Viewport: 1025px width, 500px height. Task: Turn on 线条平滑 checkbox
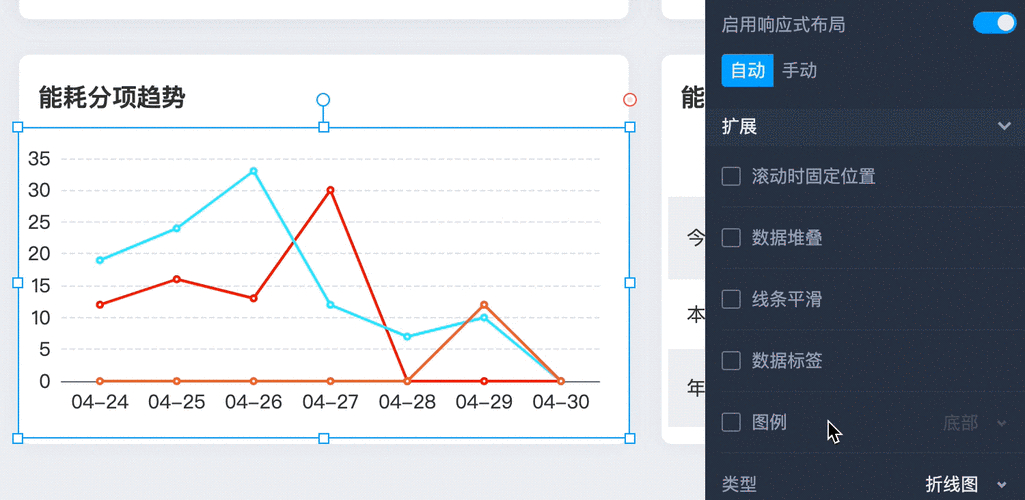[731, 299]
